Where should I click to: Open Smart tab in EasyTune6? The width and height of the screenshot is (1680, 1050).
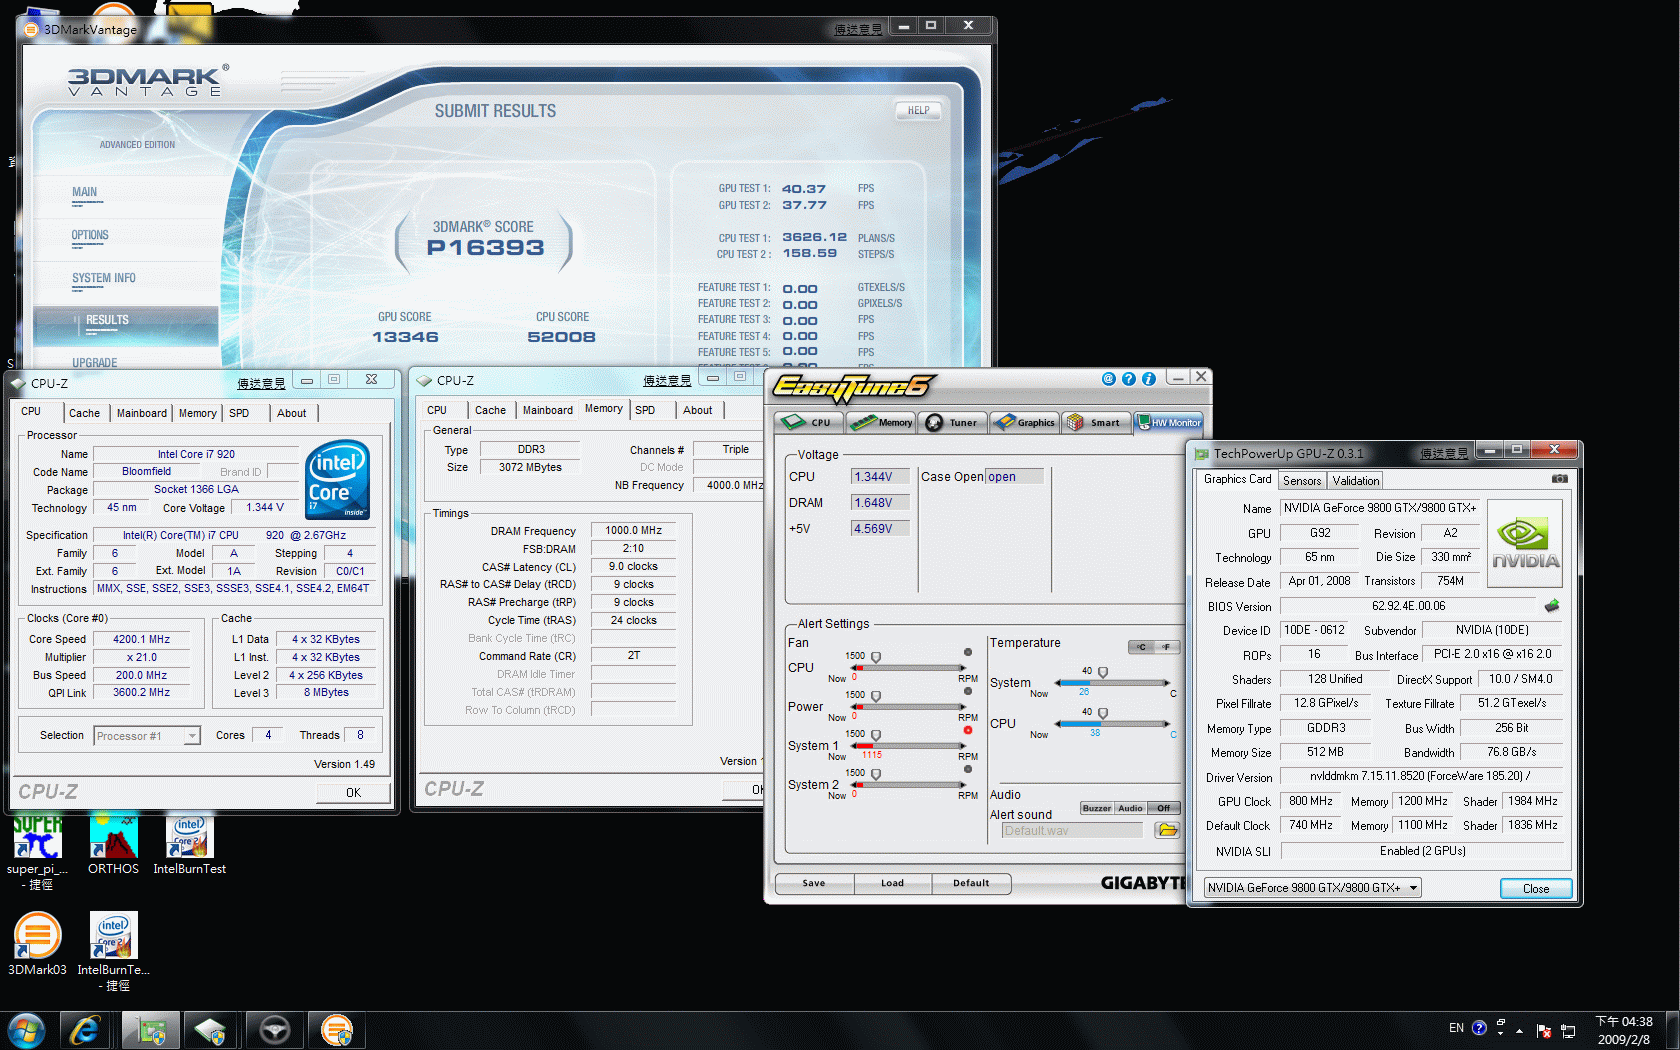pyautogui.click(x=1096, y=422)
